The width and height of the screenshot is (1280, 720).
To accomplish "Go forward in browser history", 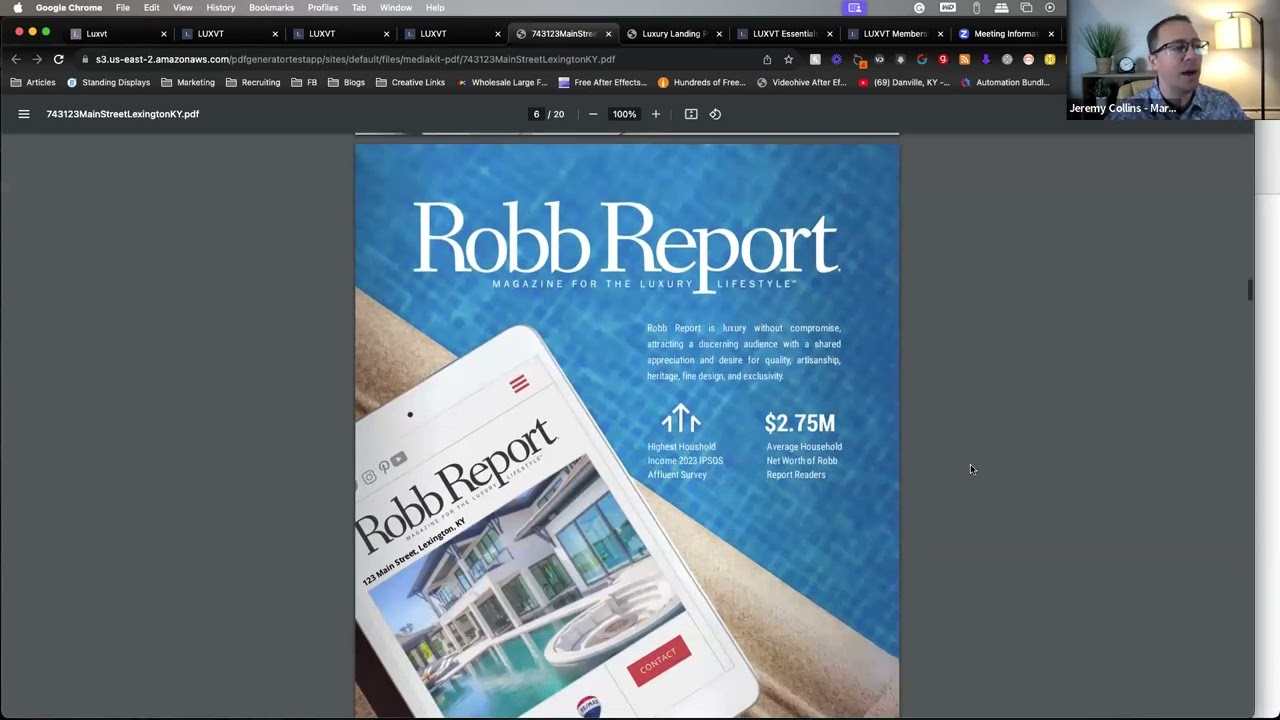I will 37,60.
